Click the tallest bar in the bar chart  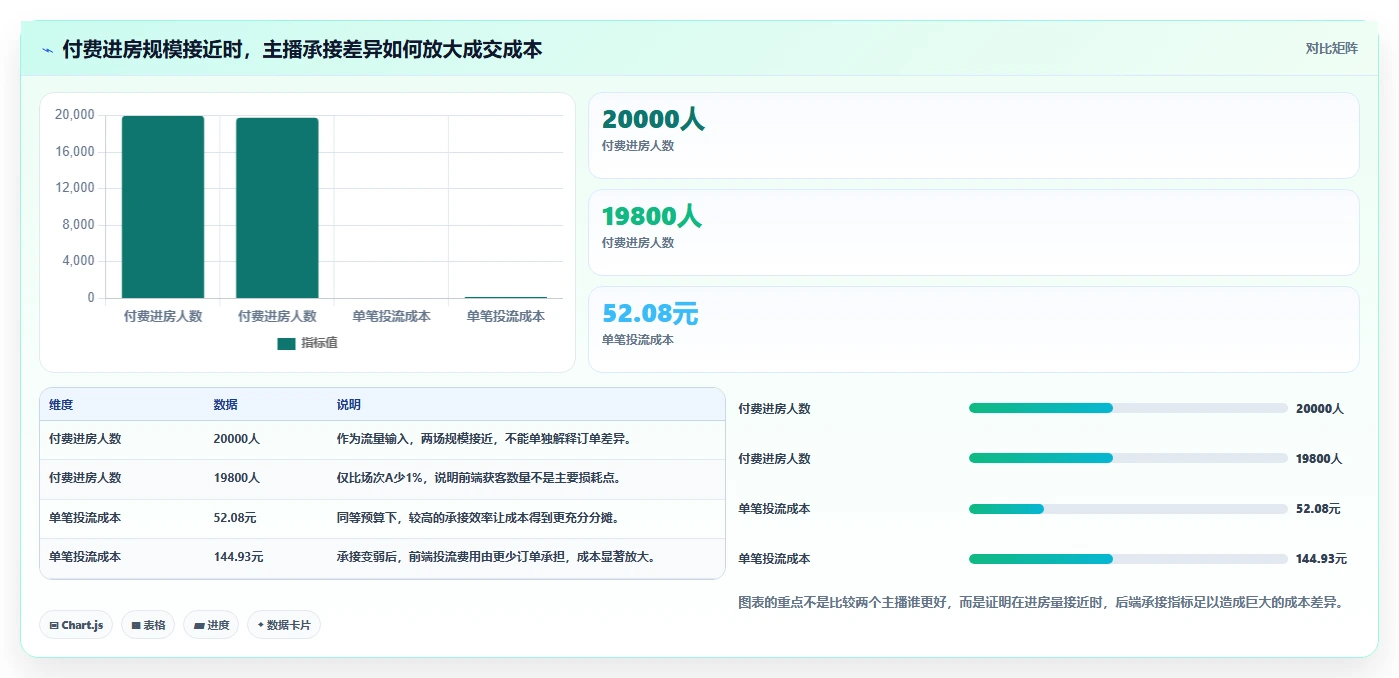point(163,207)
